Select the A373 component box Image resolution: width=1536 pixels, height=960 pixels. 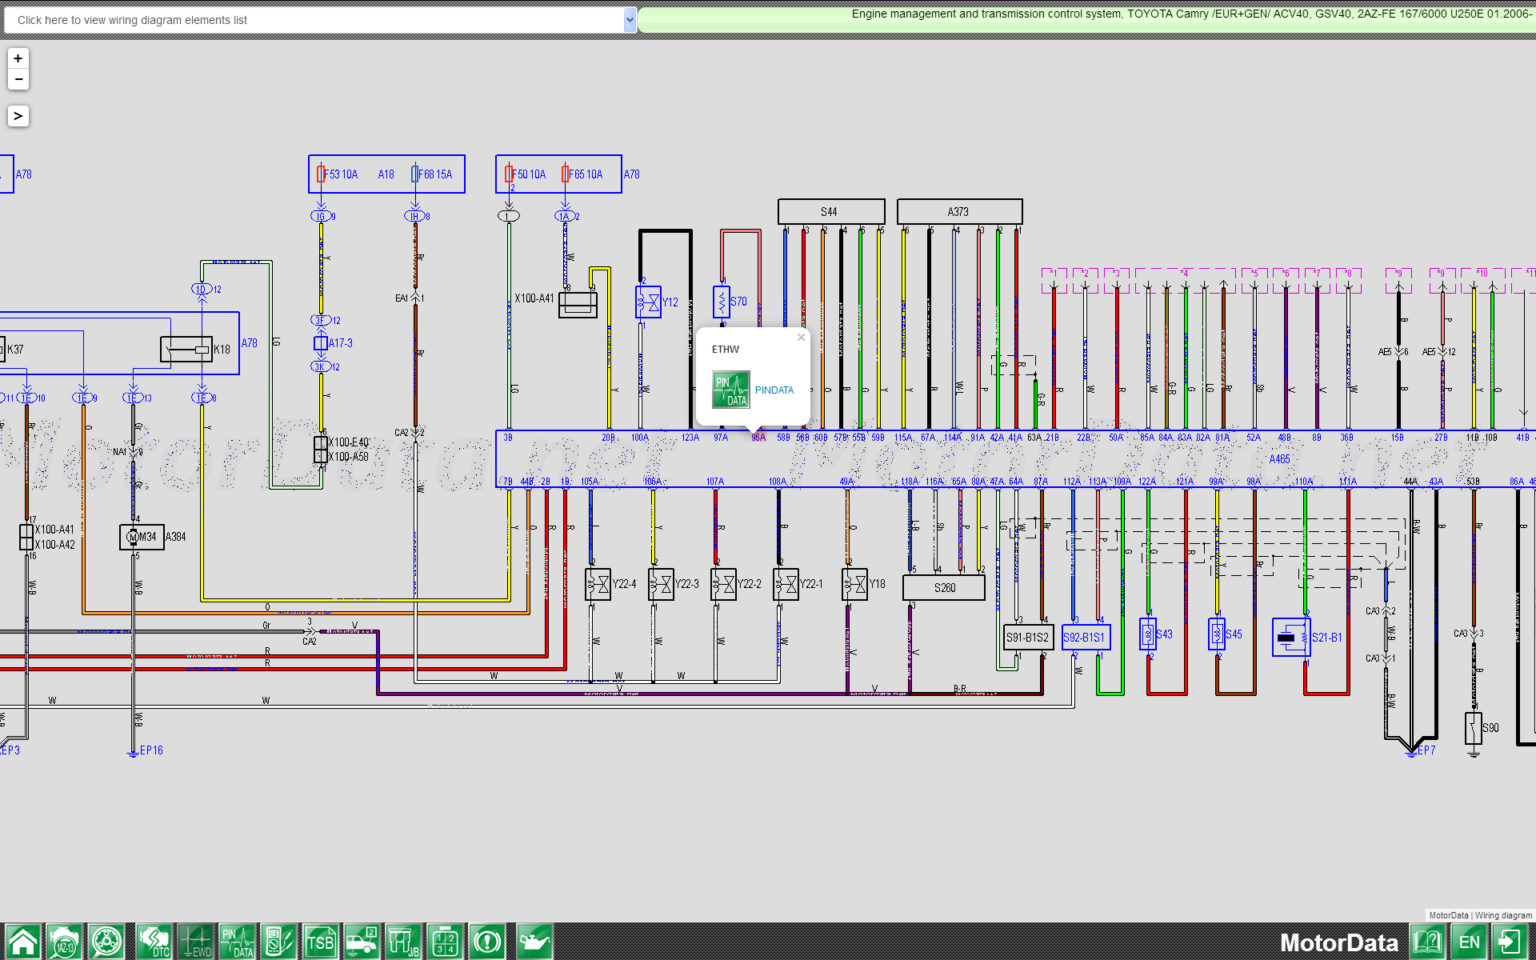coord(959,211)
